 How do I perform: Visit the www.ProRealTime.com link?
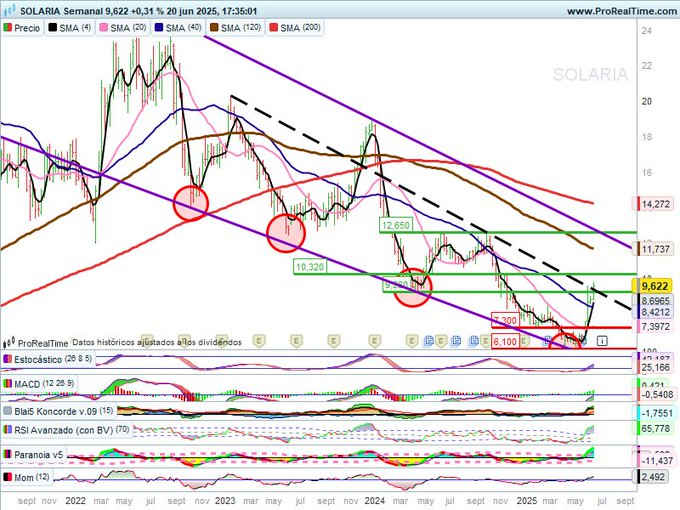(622, 11)
